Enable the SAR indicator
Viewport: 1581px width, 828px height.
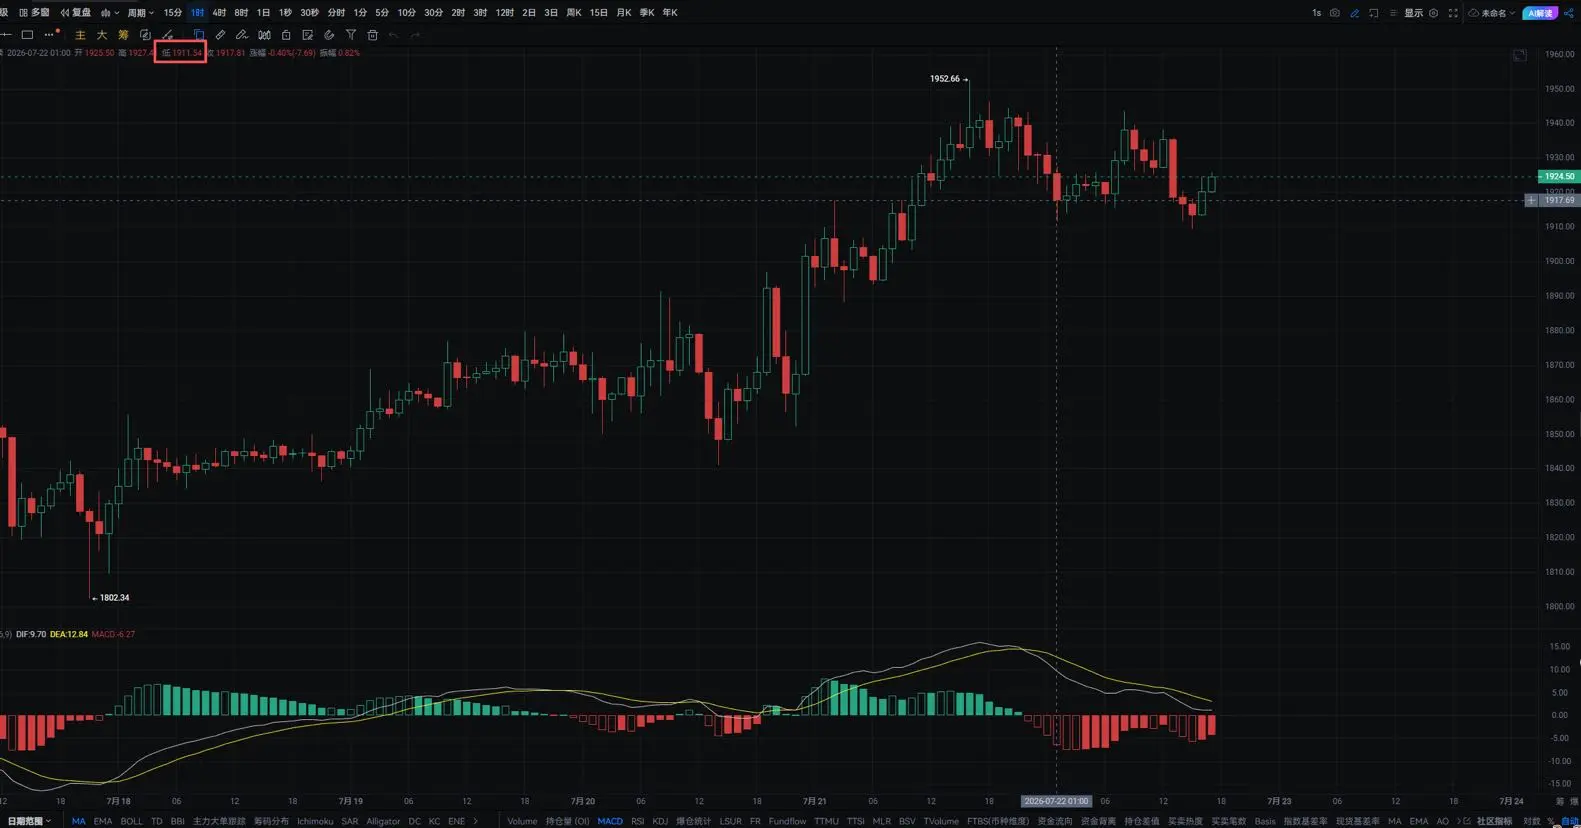(349, 821)
